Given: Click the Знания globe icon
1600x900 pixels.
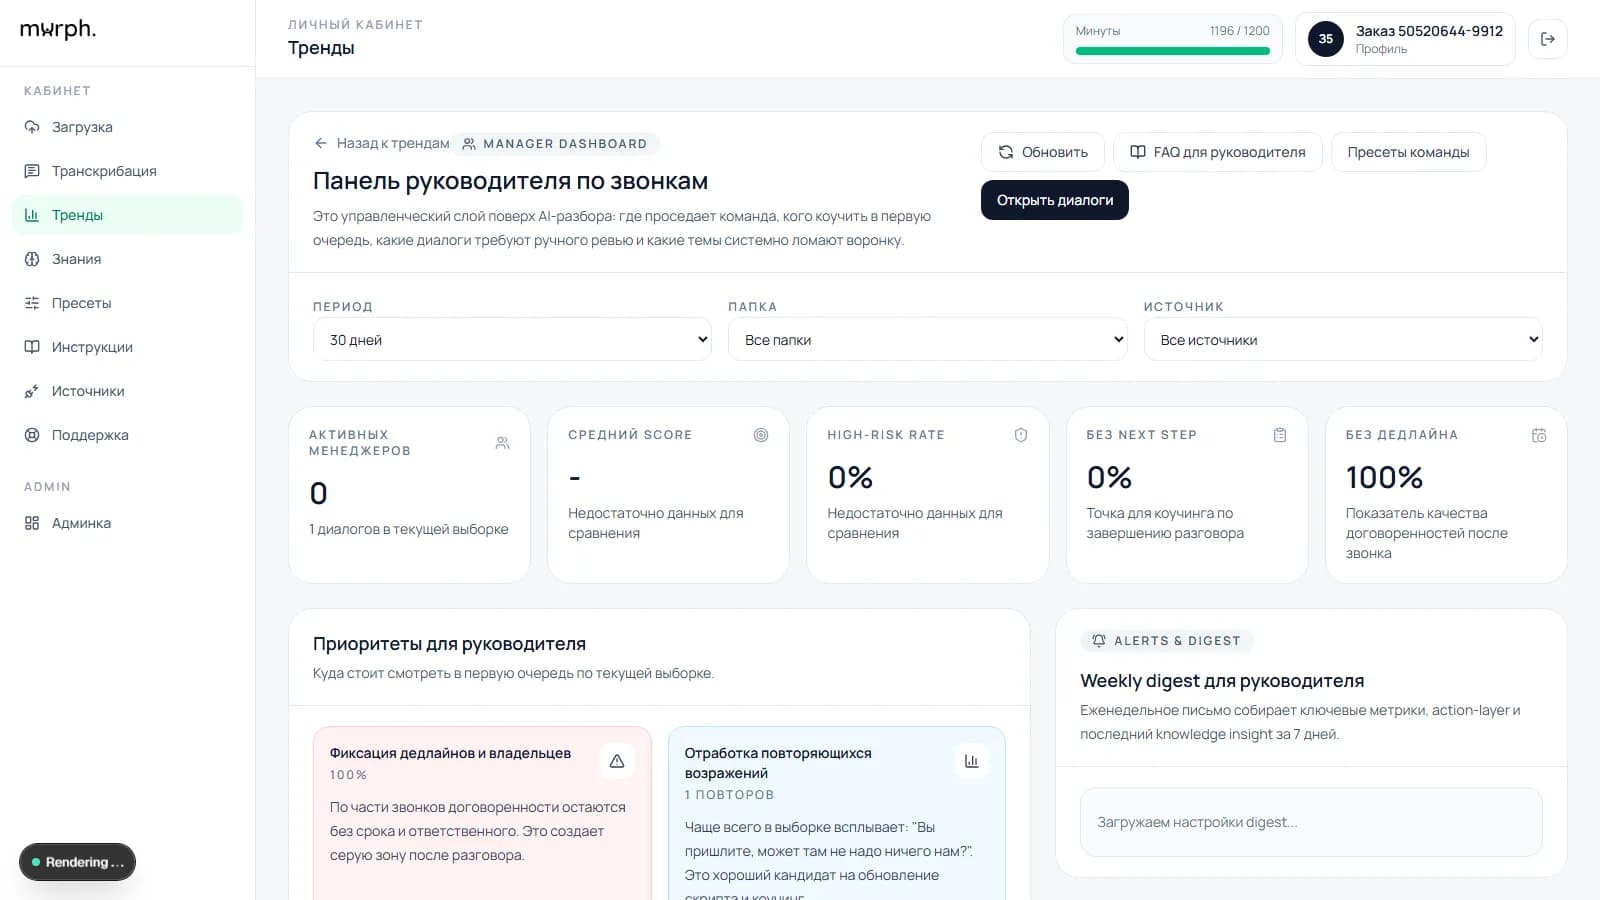Looking at the screenshot, I should [32, 259].
